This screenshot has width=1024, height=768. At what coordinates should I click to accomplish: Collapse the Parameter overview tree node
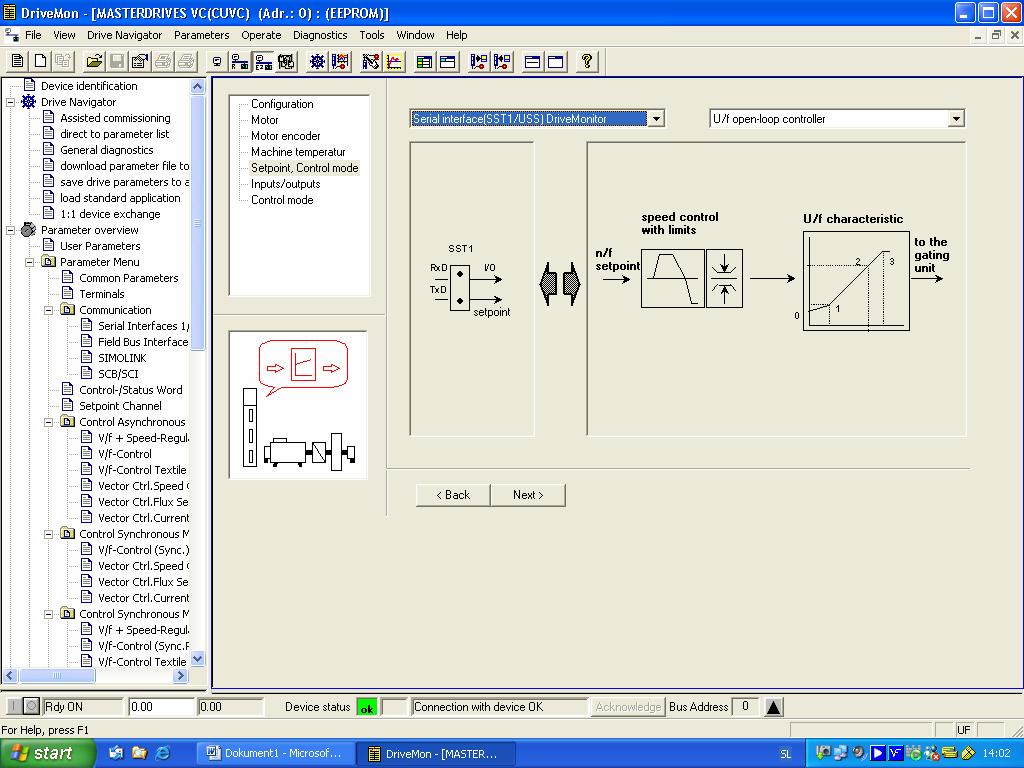[10, 230]
